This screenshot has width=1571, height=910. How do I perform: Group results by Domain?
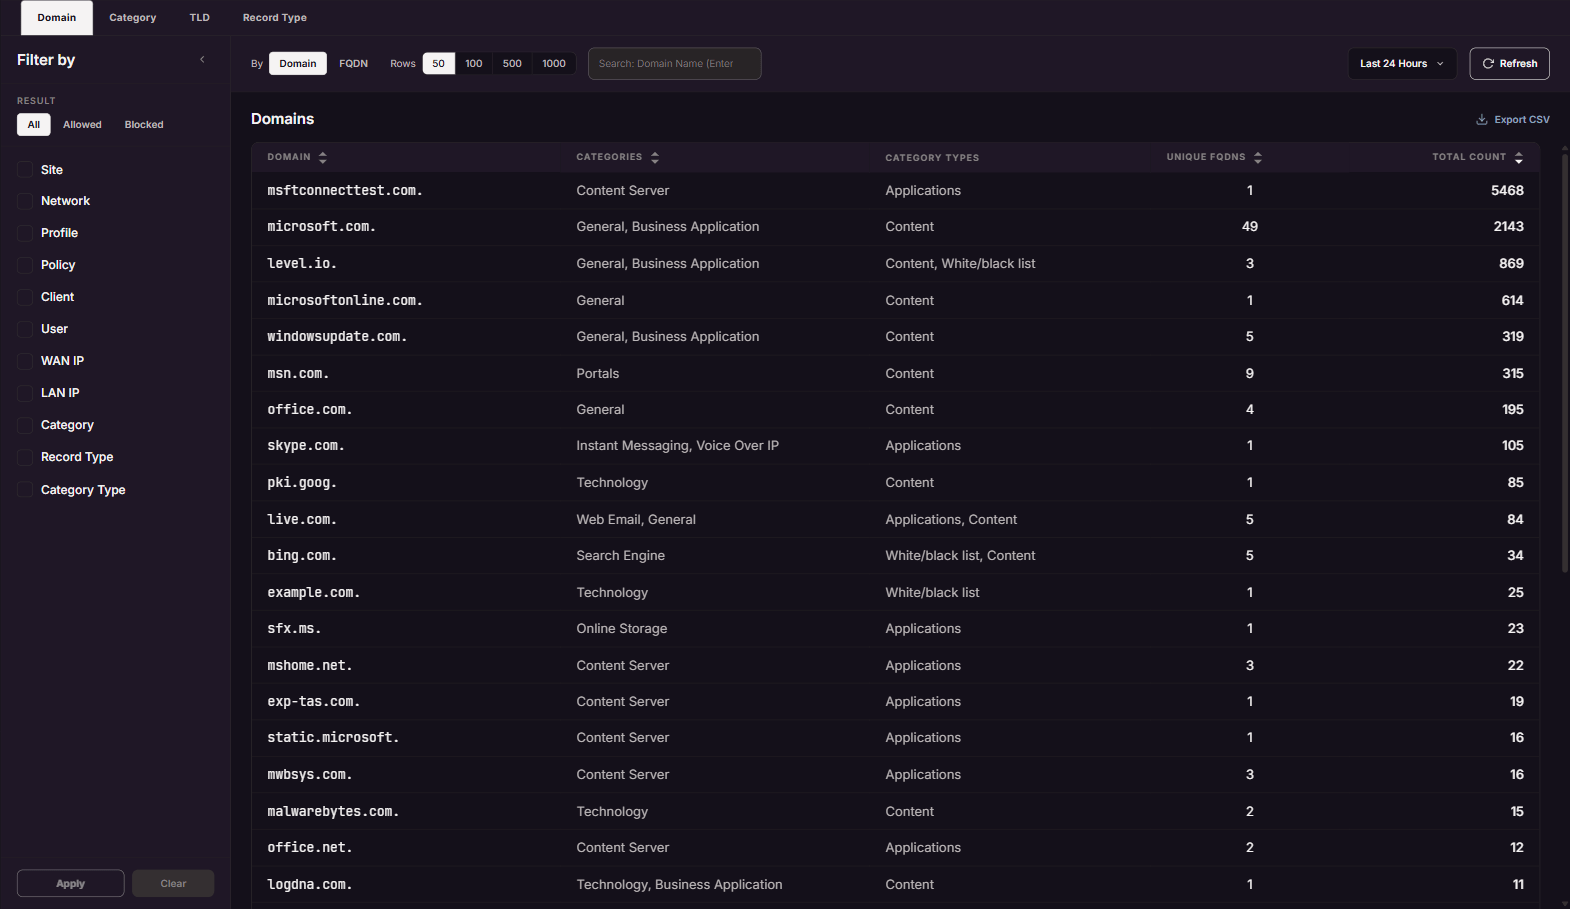tap(298, 64)
